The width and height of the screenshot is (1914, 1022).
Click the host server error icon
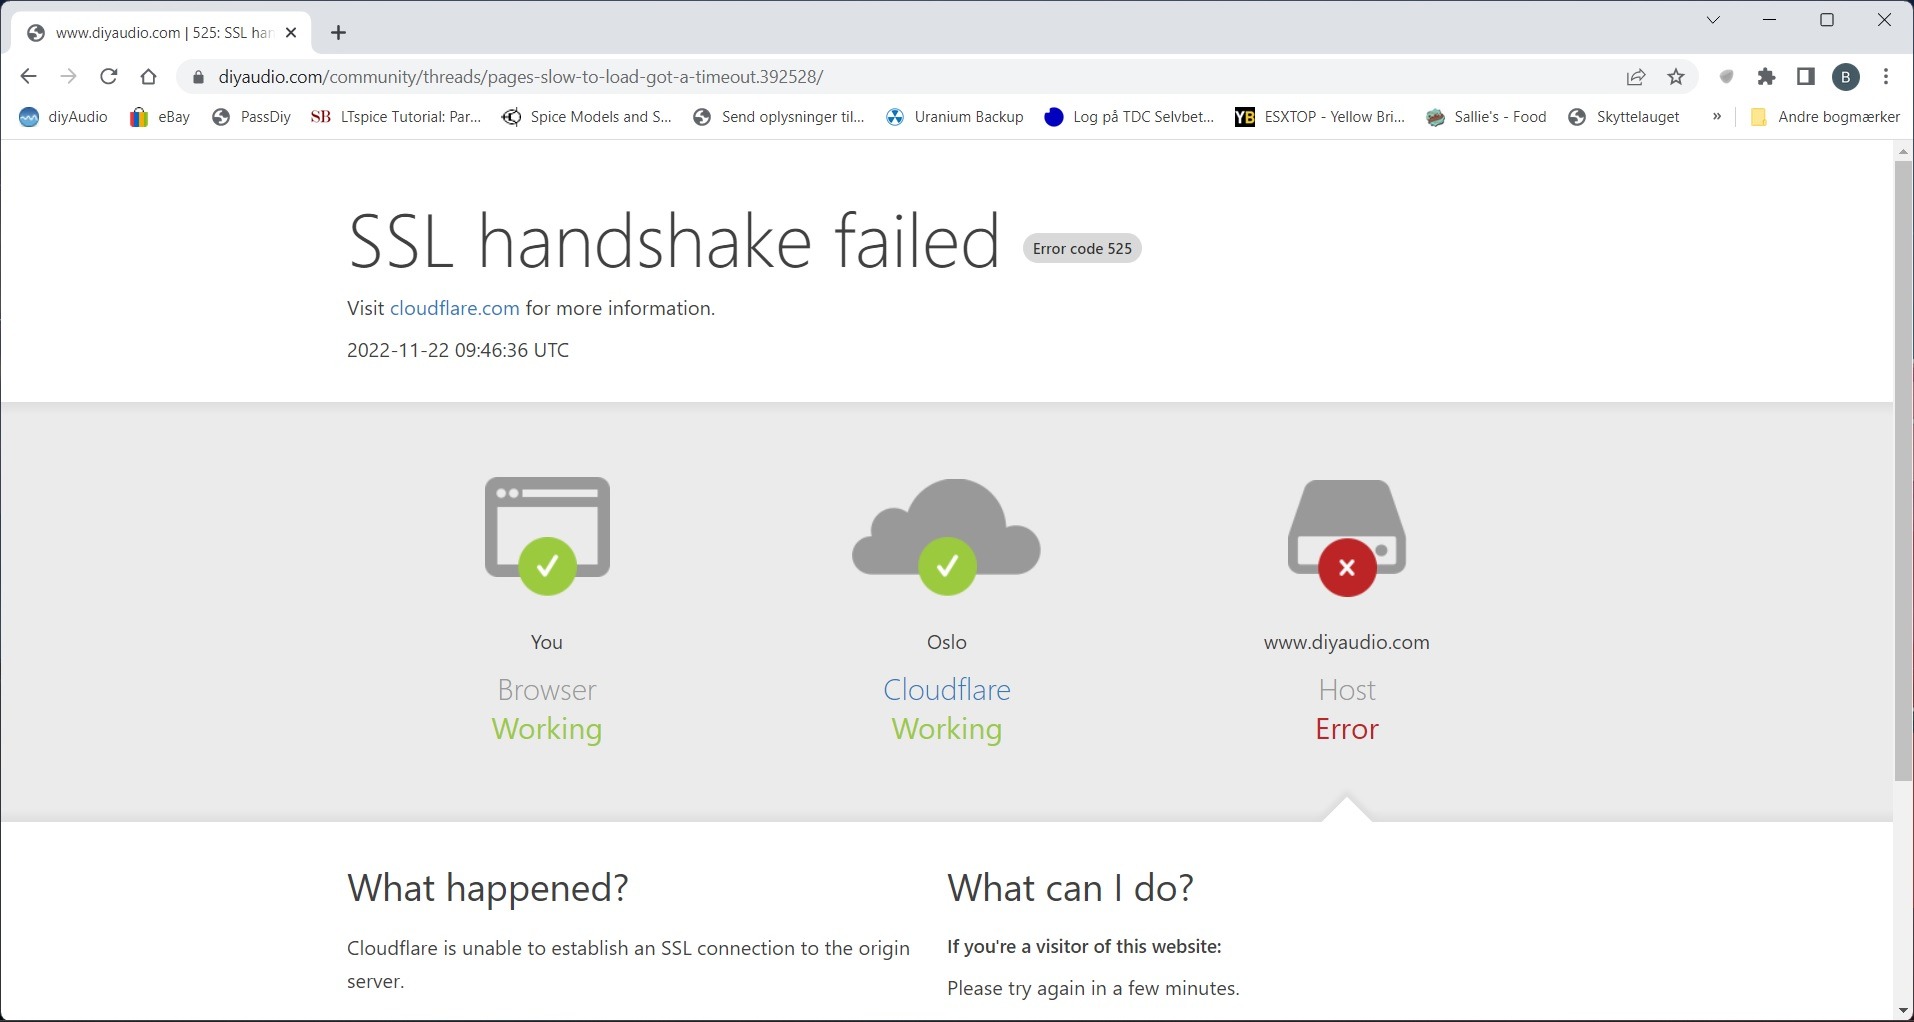point(1347,538)
